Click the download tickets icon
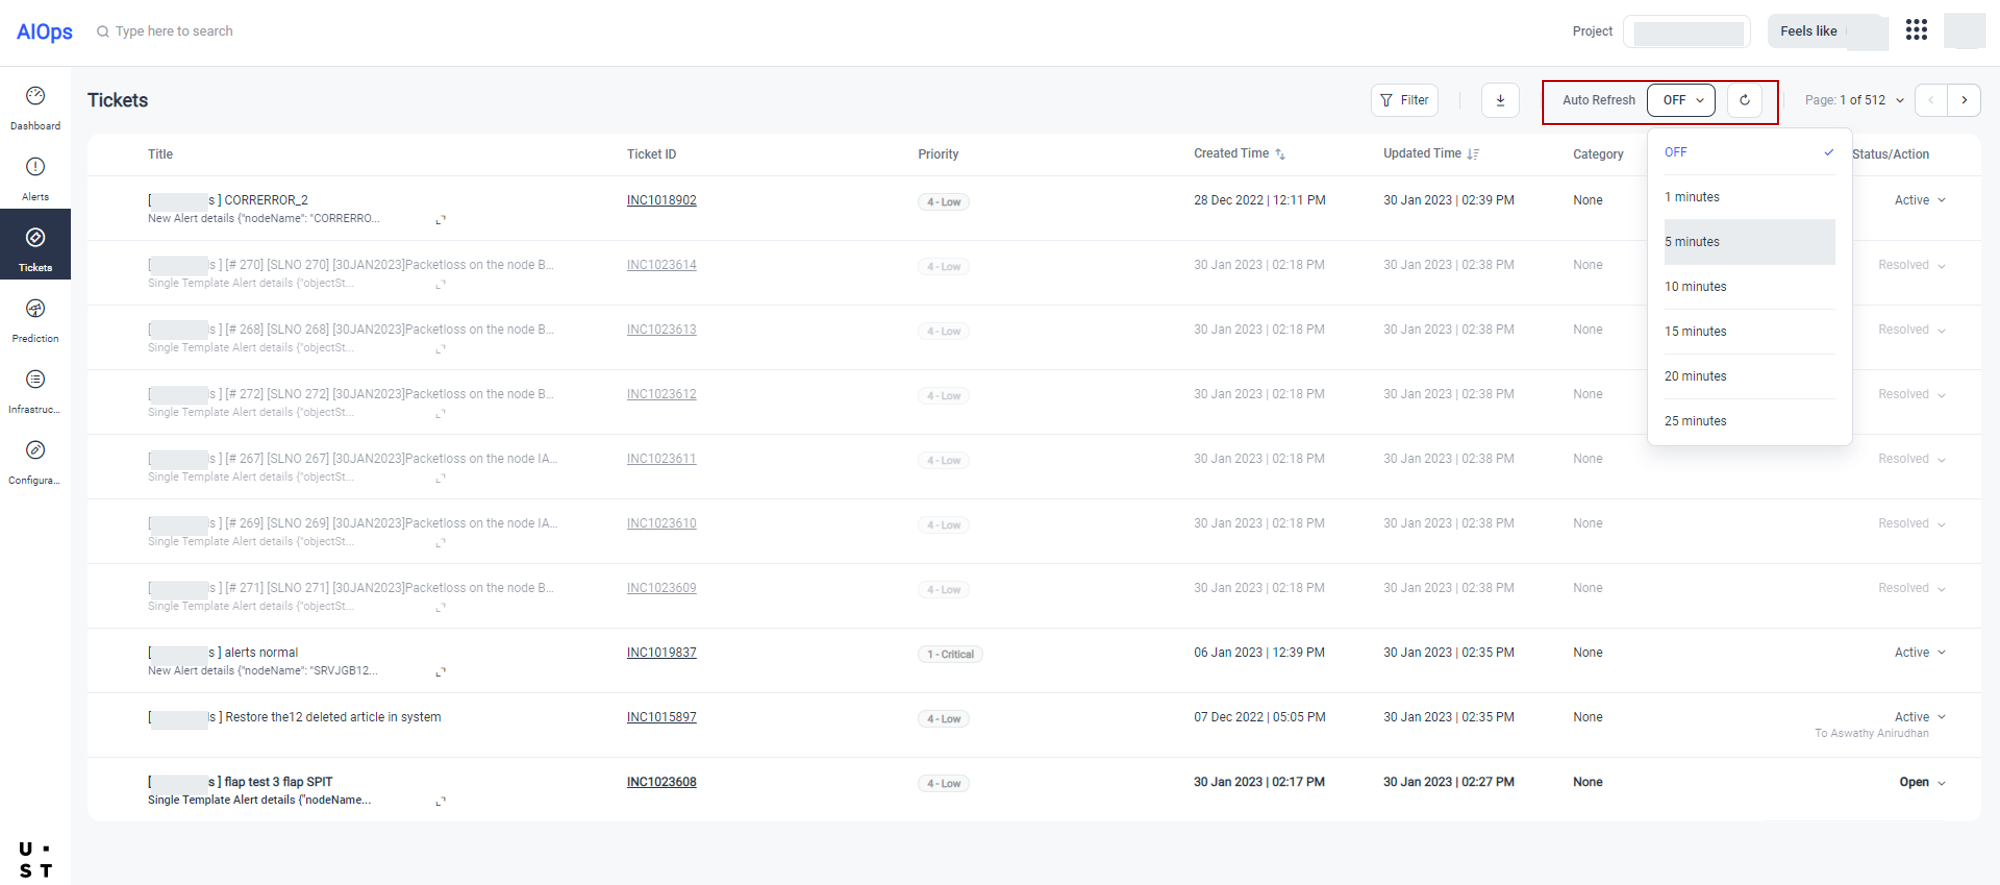This screenshot has width=2000, height=885. (x=1500, y=100)
